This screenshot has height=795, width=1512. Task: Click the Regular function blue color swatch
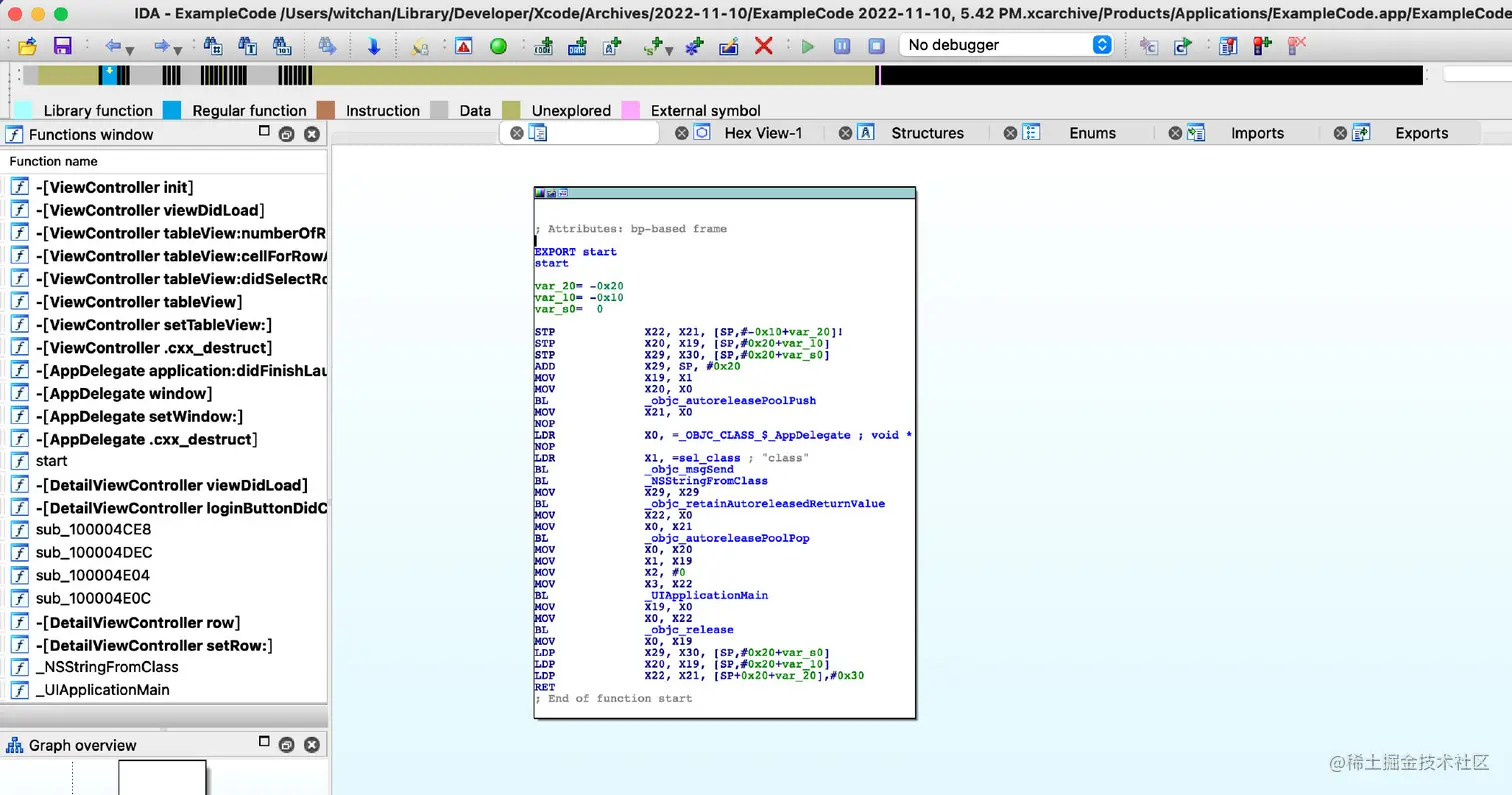point(172,110)
